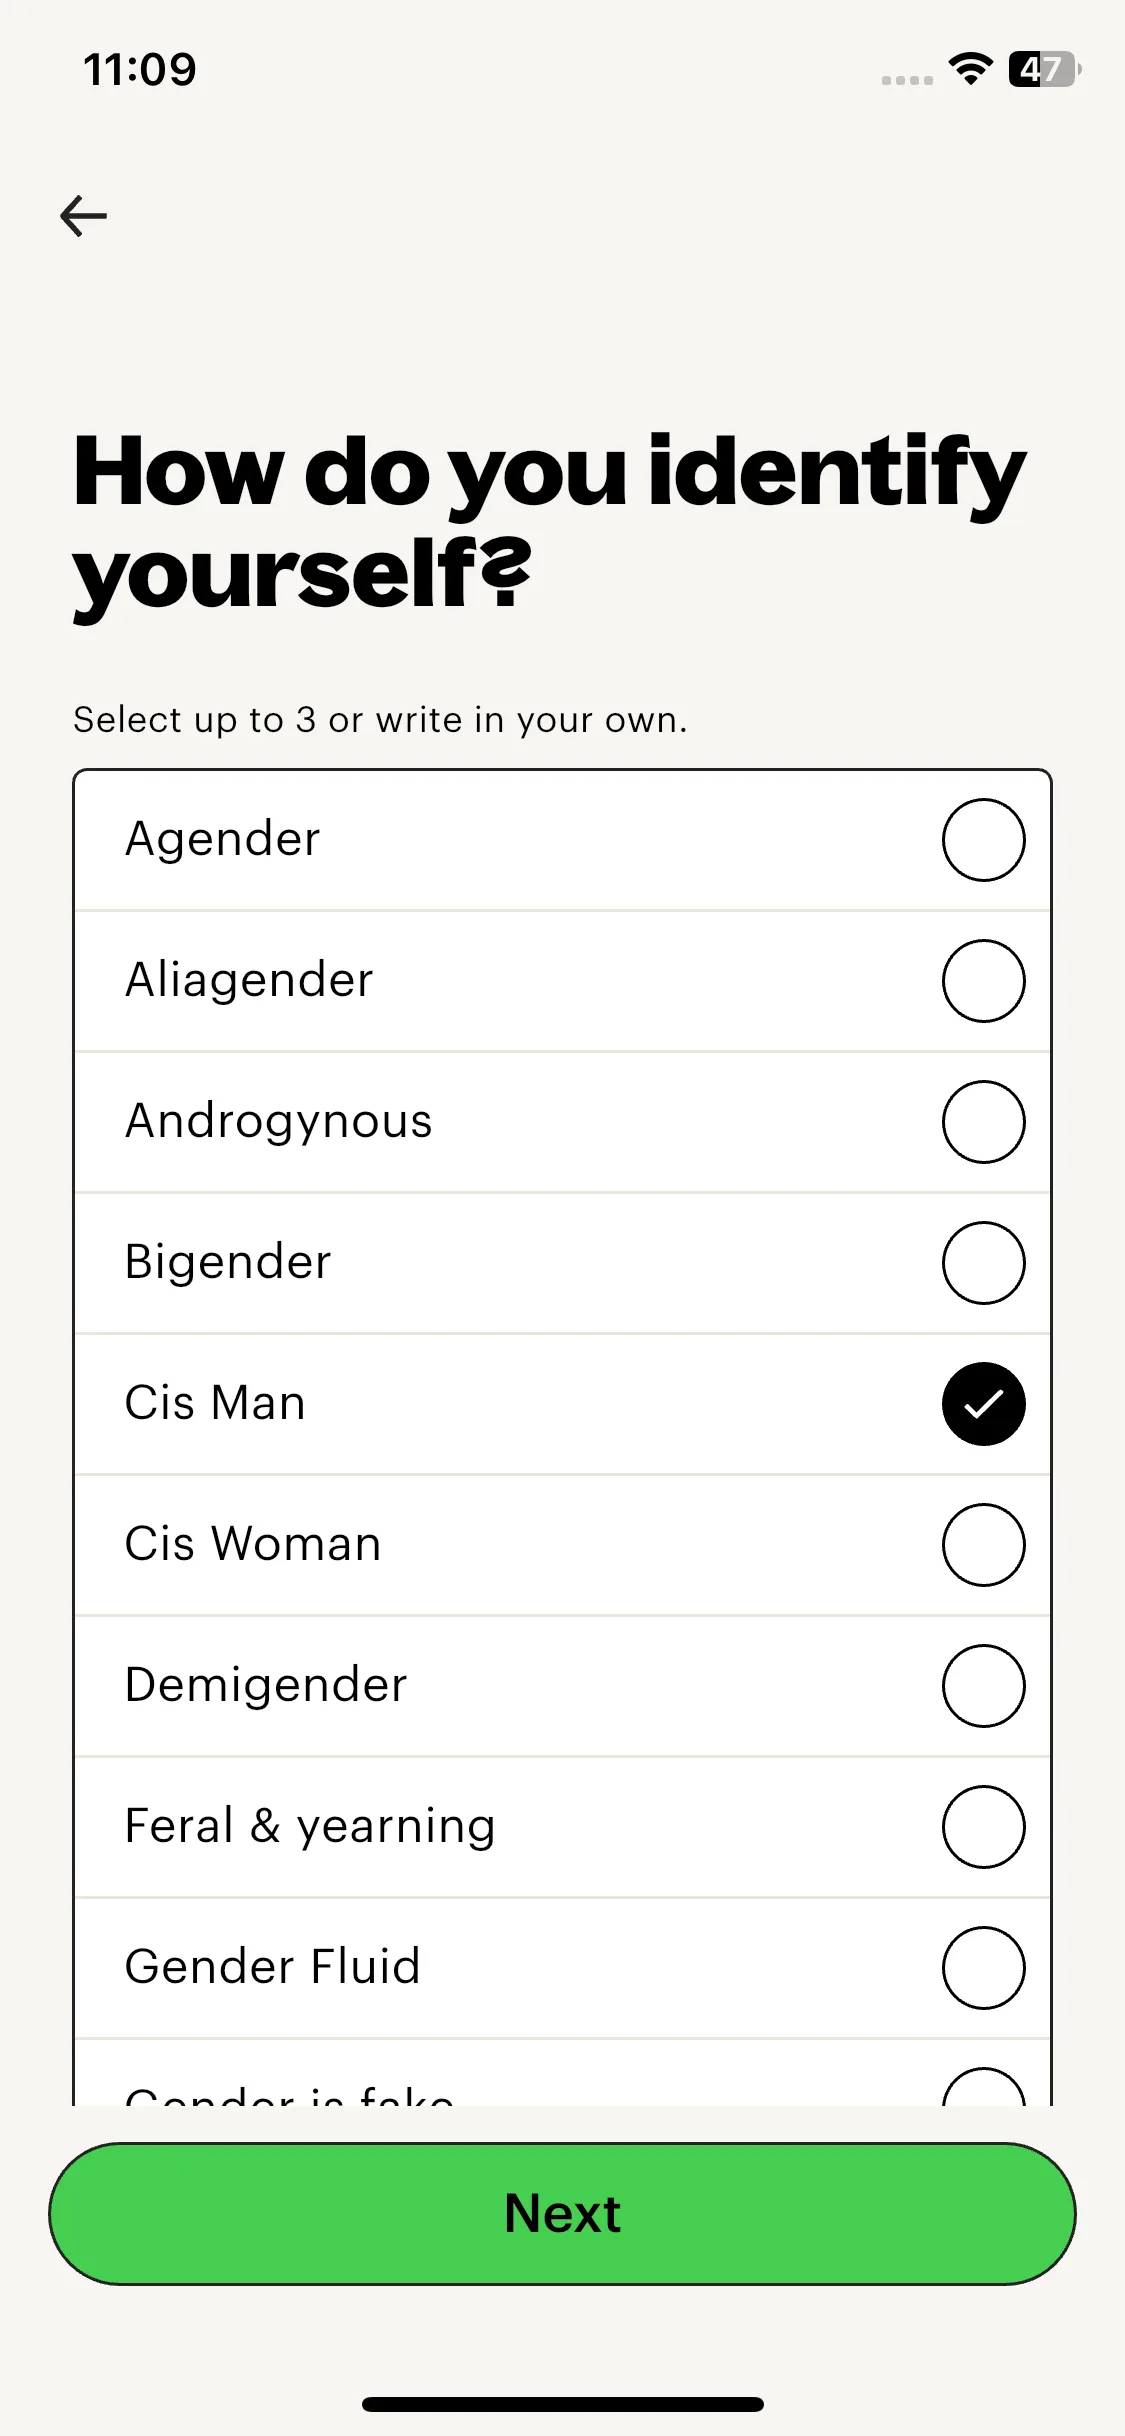Toggle the Aliagender selection circle
This screenshot has height=2436, width=1125.
coord(983,981)
